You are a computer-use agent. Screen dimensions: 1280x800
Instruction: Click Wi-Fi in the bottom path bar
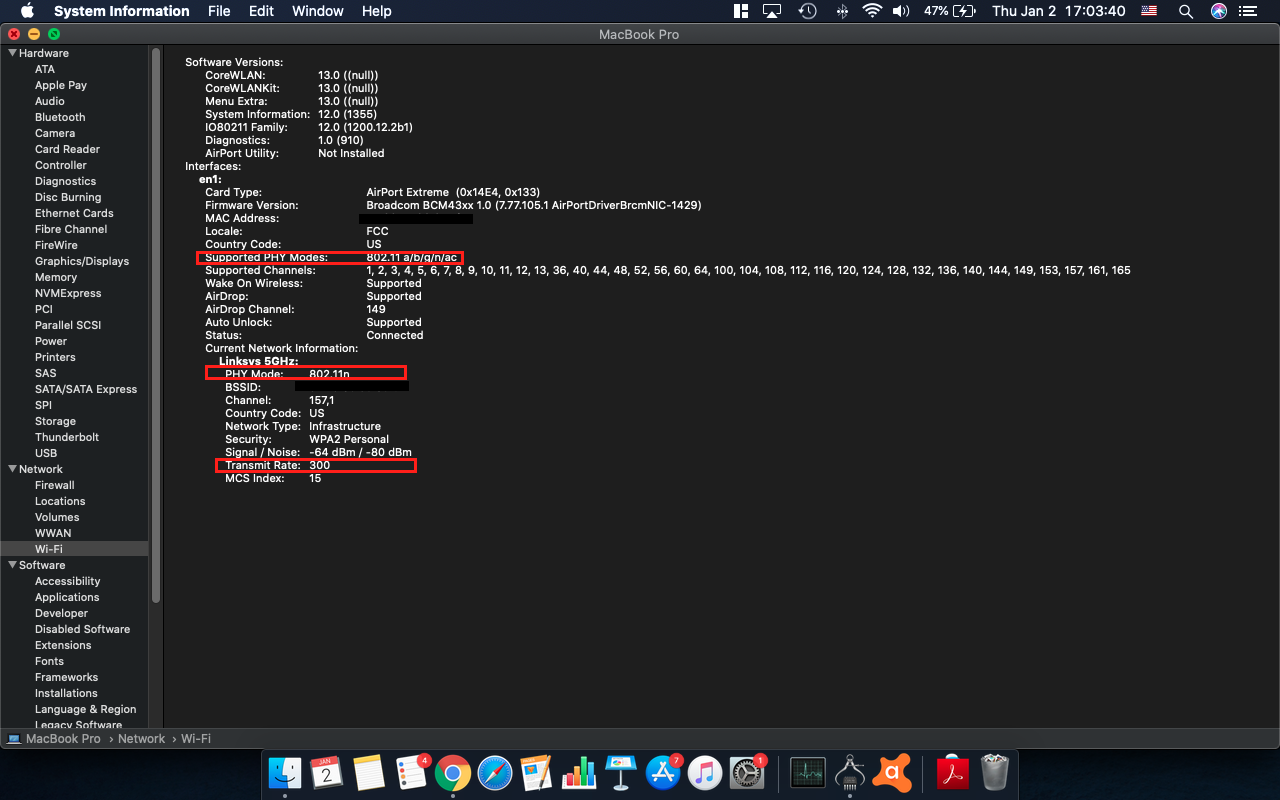(196, 739)
